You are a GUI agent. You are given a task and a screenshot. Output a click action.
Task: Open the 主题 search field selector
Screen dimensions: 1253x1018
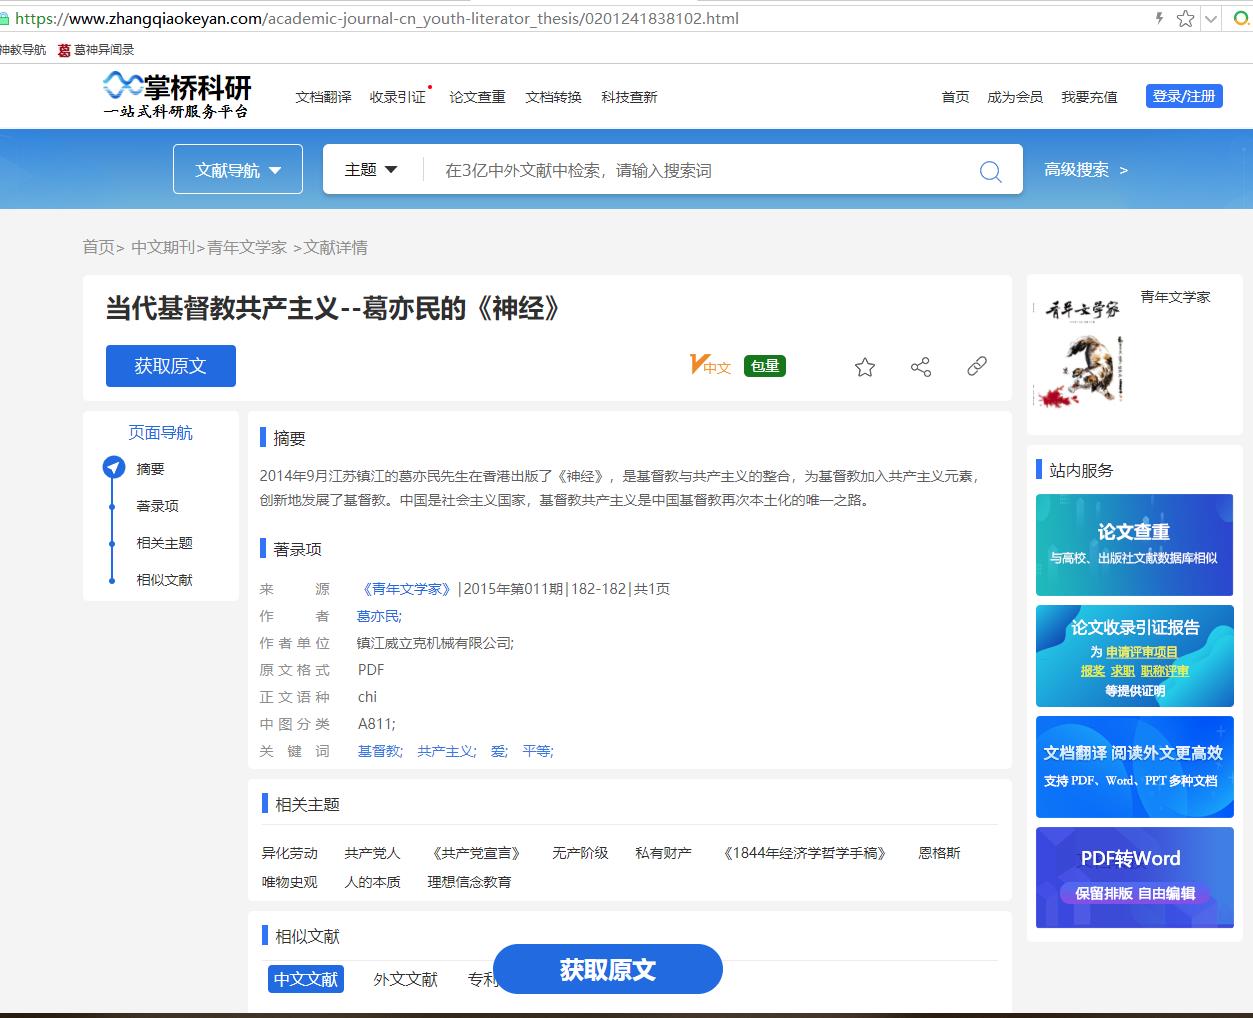coord(371,170)
